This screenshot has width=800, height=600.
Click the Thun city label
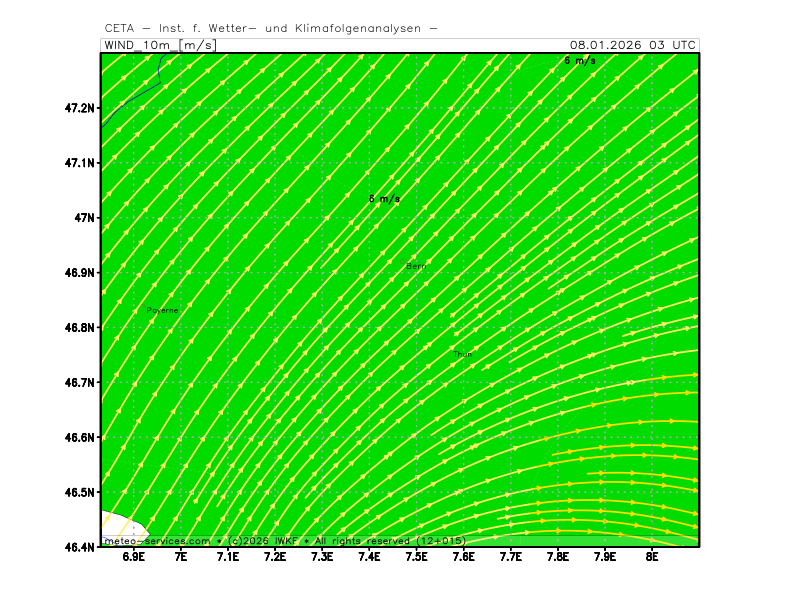[462, 354]
